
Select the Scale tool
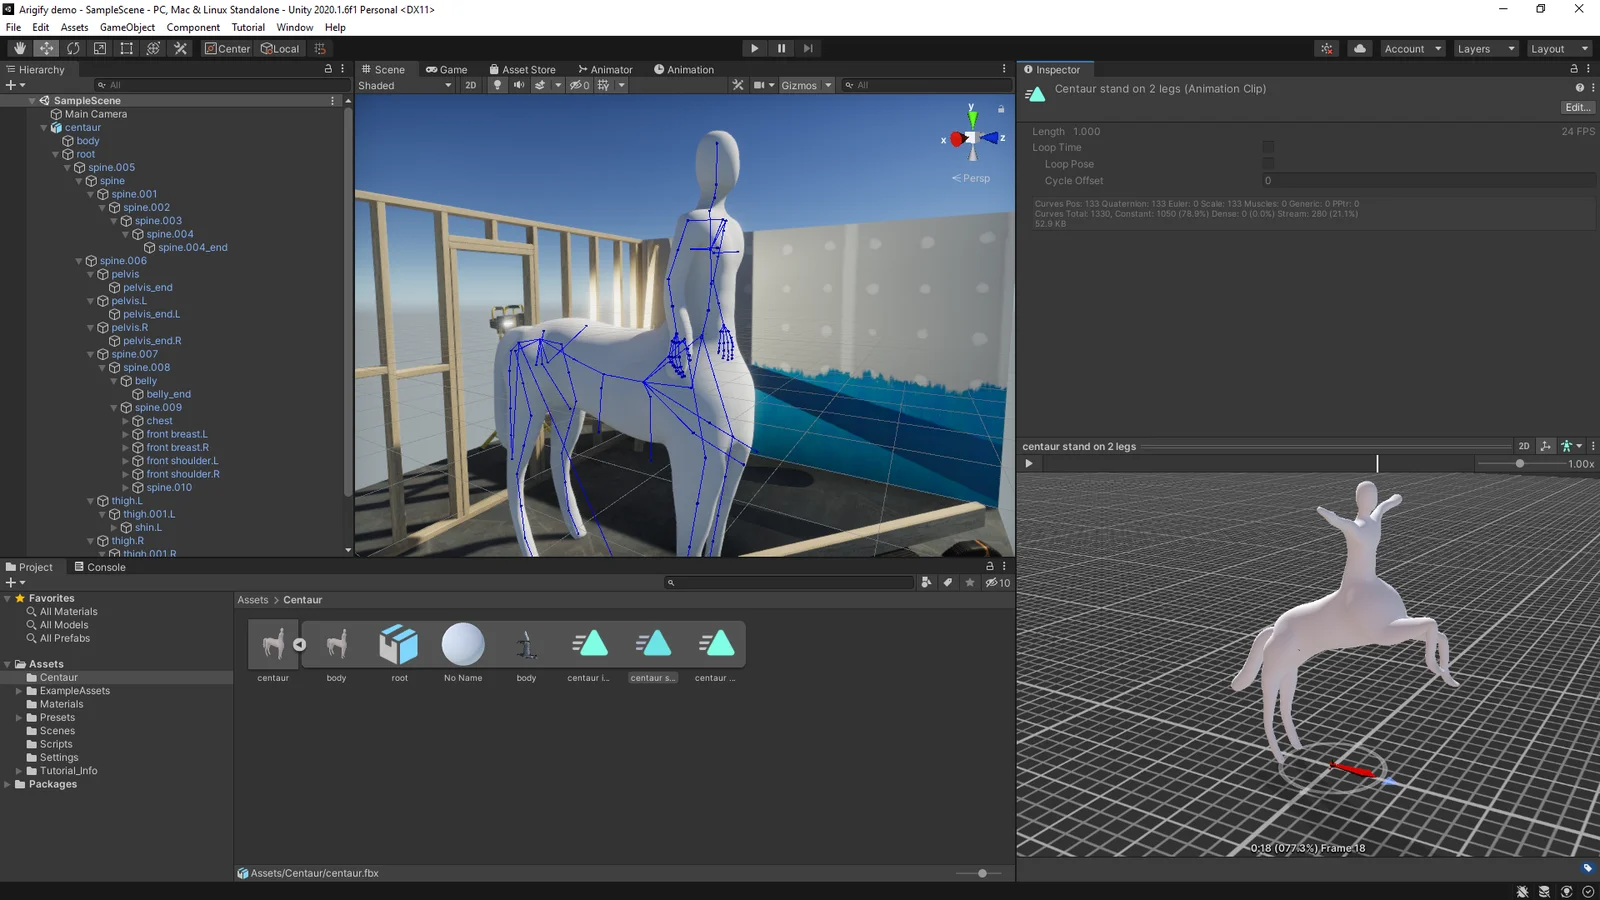click(x=99, y=48)
